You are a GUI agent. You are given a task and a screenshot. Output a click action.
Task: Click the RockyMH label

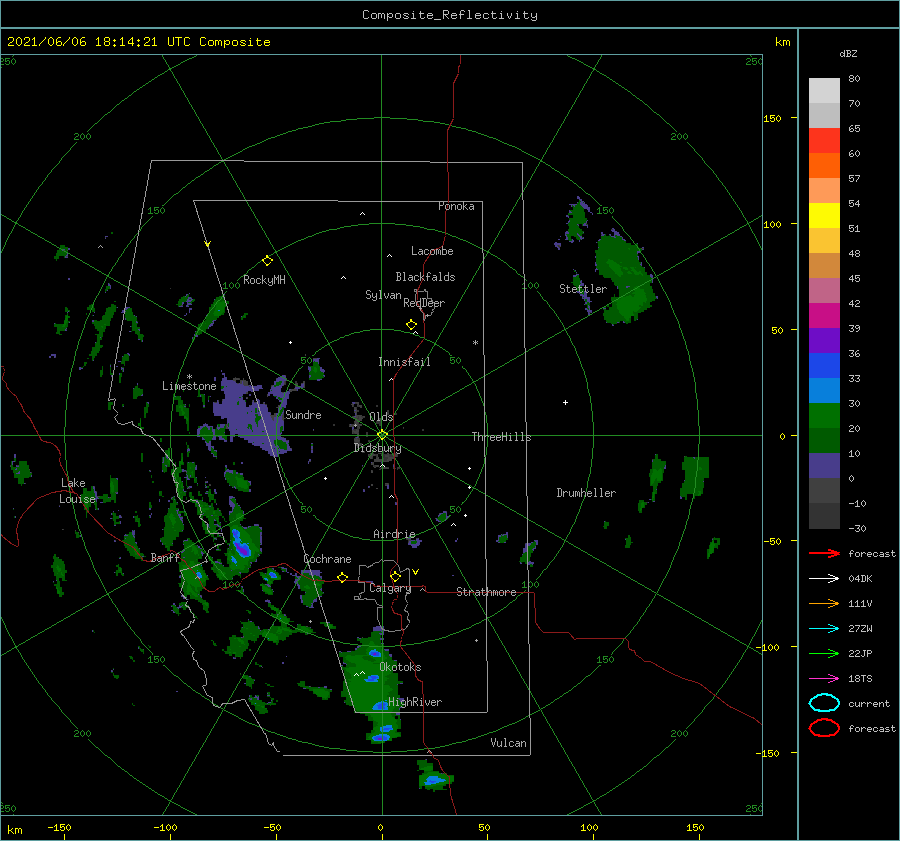[x=264, y=280]
